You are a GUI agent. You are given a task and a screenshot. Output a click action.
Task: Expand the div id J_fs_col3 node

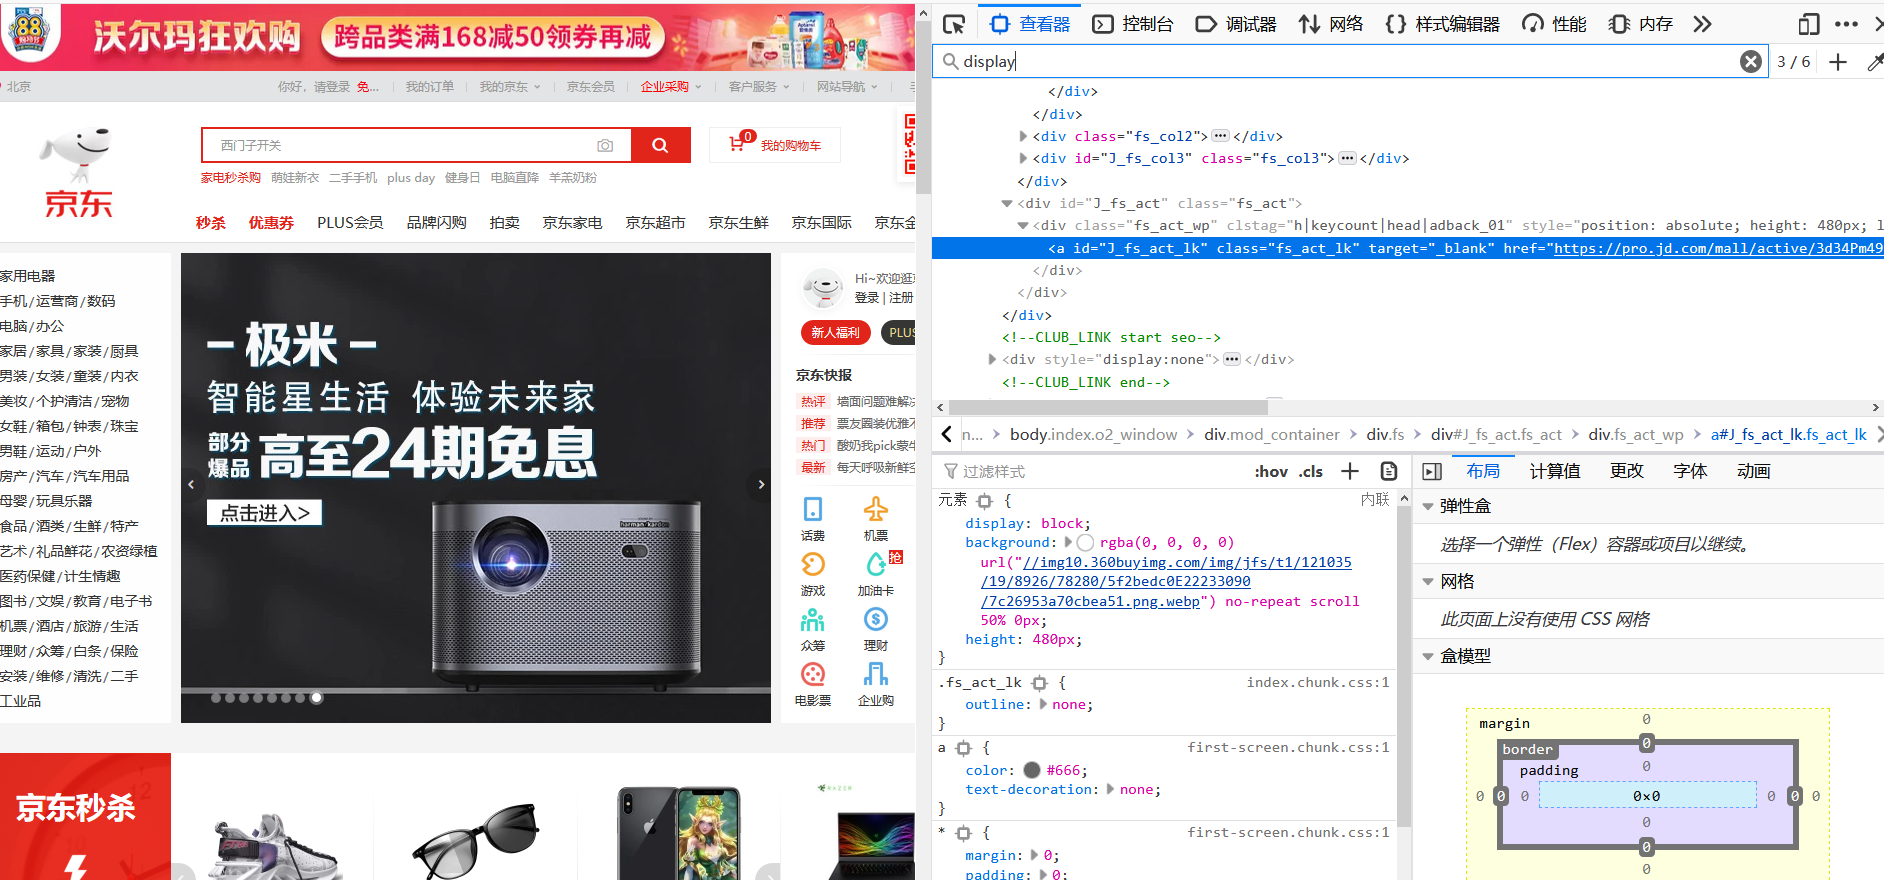1022,158
